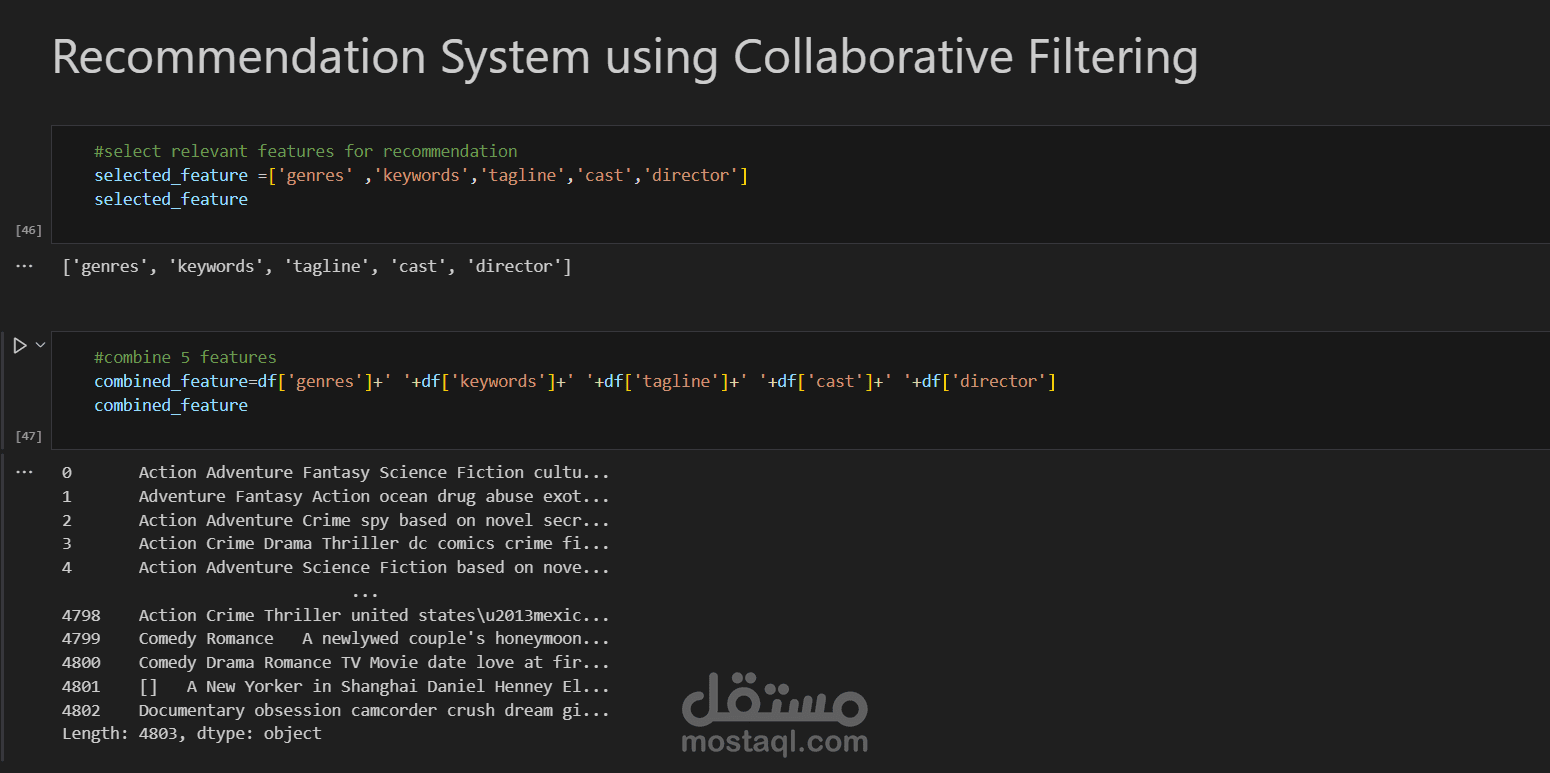Click the '#combine 5 features' comment

[185, 357]
